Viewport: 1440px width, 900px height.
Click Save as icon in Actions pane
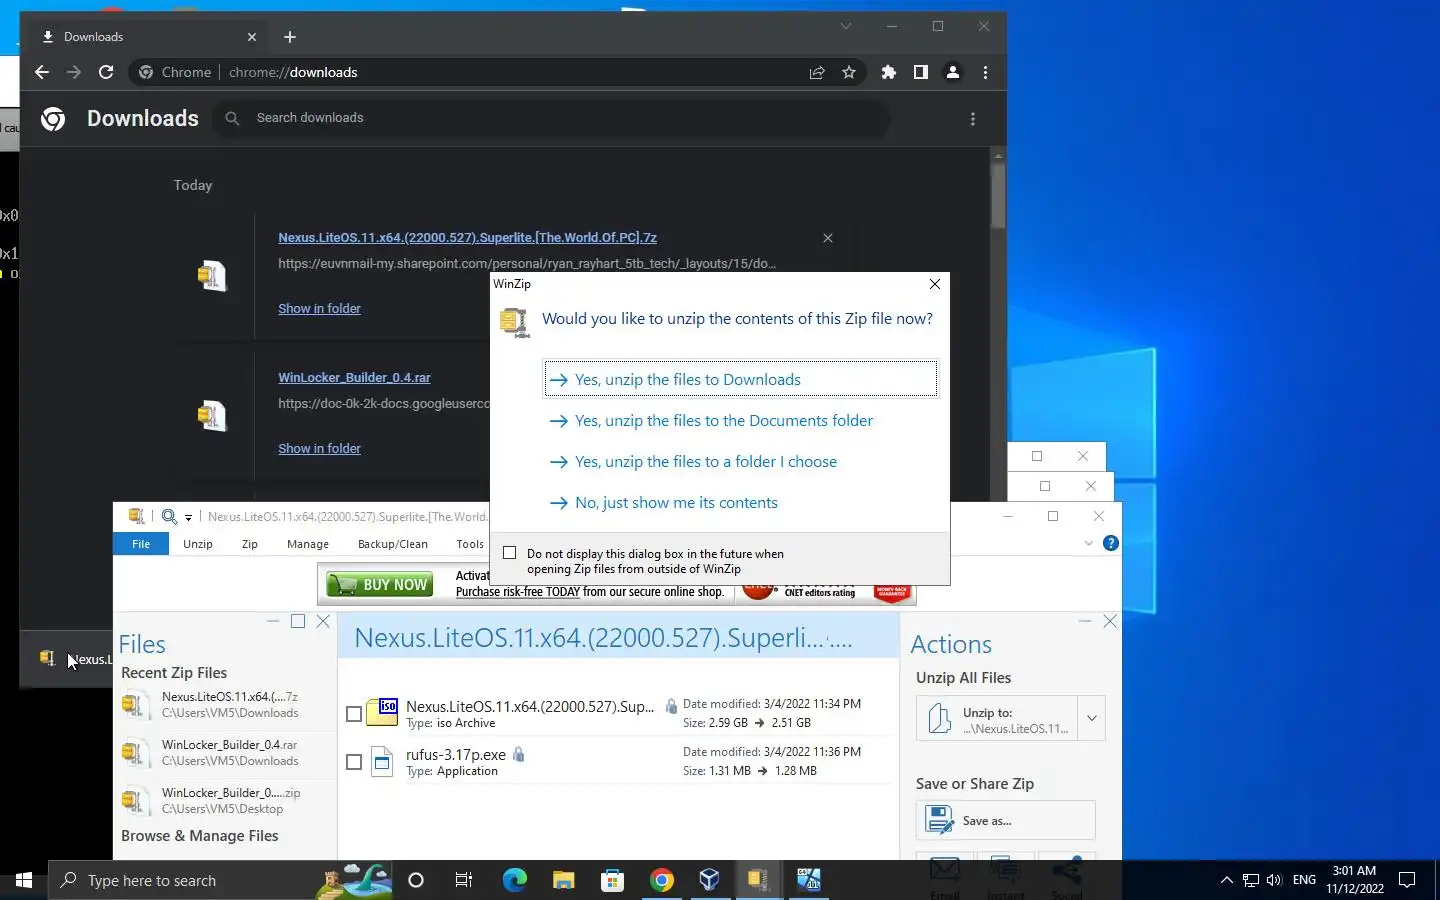pos(940,820)
